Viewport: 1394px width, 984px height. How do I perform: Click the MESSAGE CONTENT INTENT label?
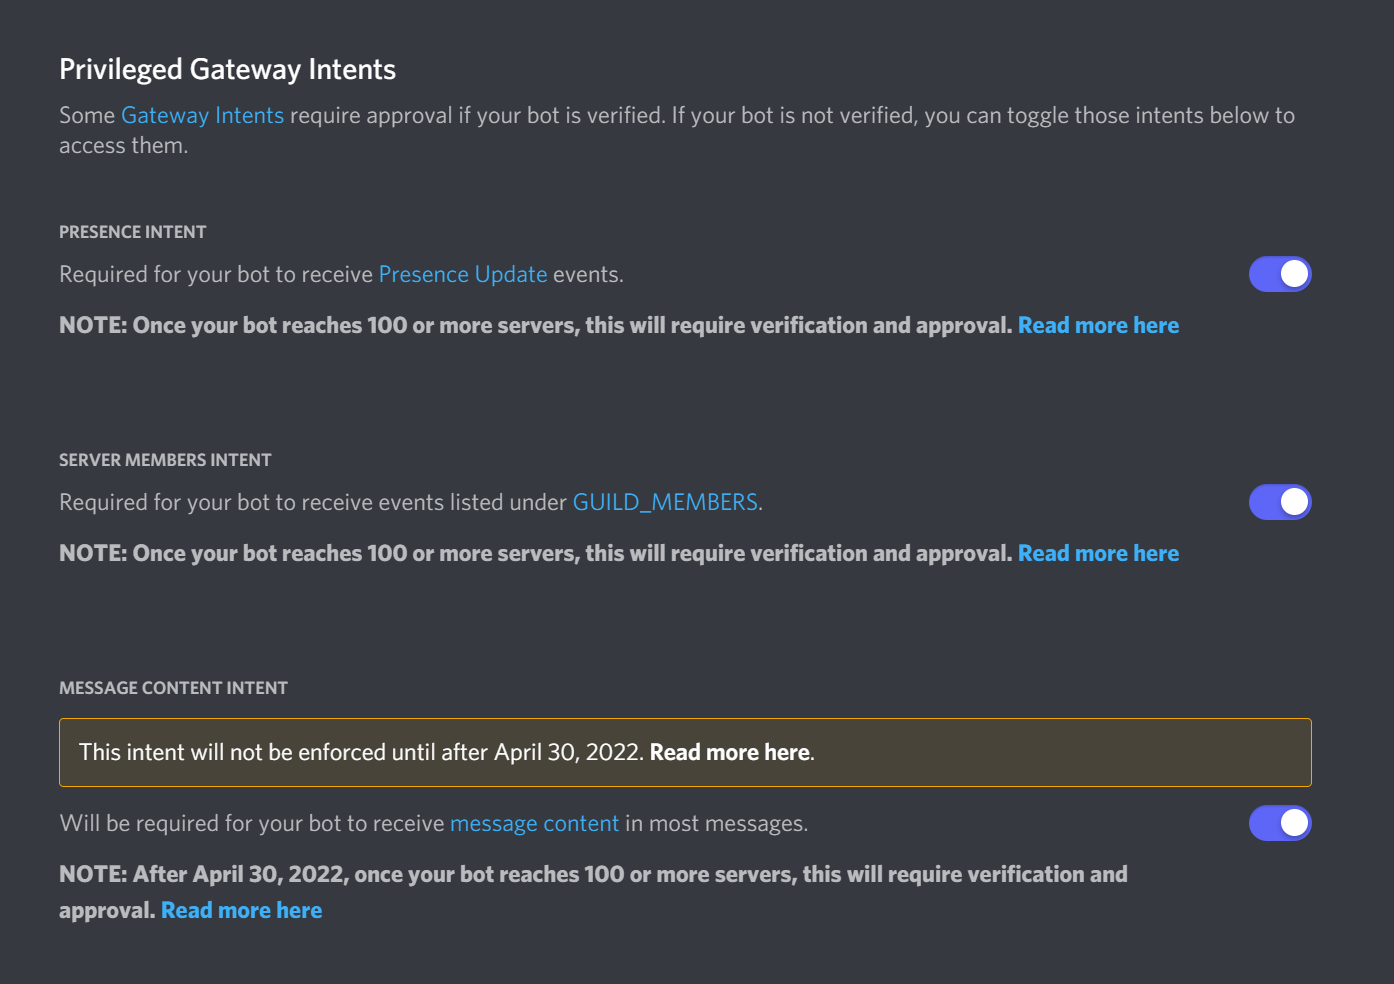[172, 687]
